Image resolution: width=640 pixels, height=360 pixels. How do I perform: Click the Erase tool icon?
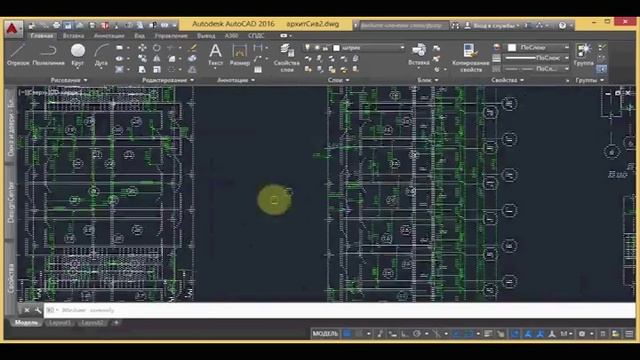pos(193,48)
